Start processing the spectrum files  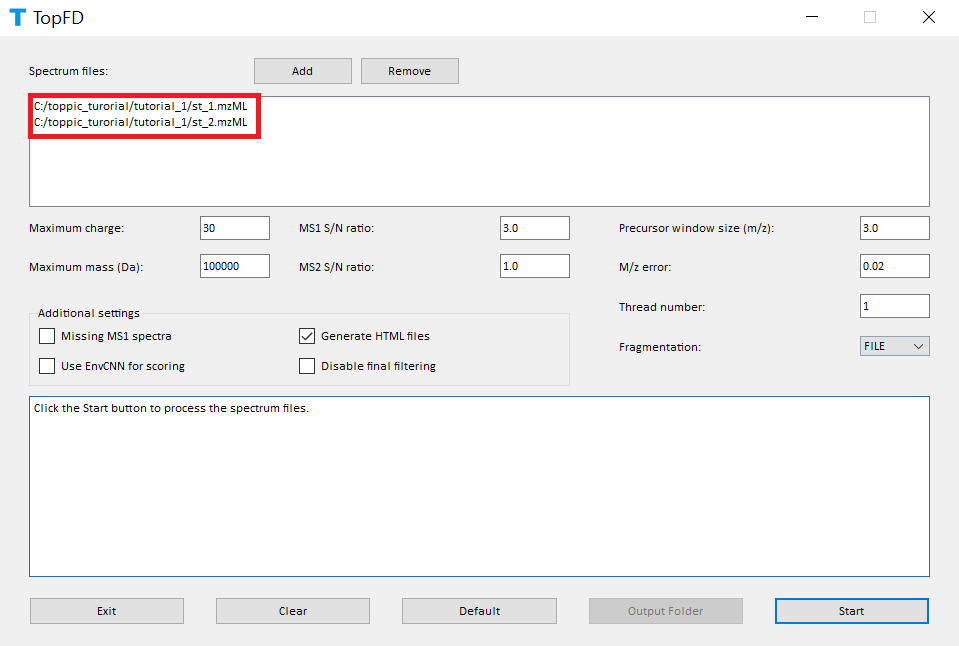(x=851, y=611)
